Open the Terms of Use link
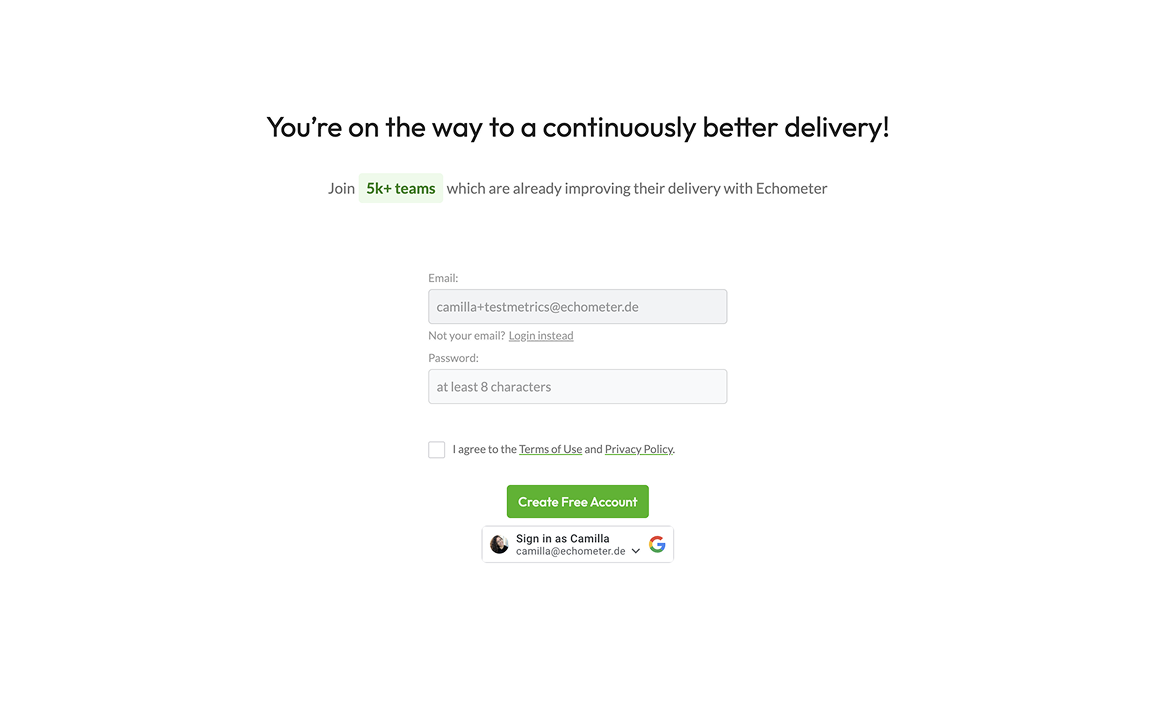Image resolution: width=1166 pixels, height=709 pixels. [x=550, y=449]
